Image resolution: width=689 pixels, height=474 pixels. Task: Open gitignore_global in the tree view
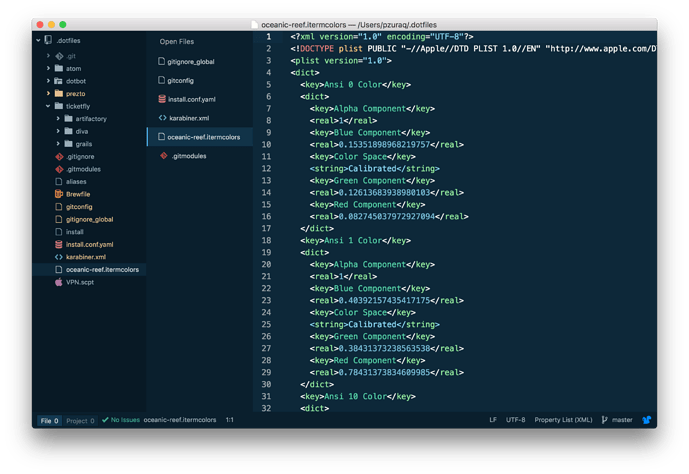(x=89, y=219)
